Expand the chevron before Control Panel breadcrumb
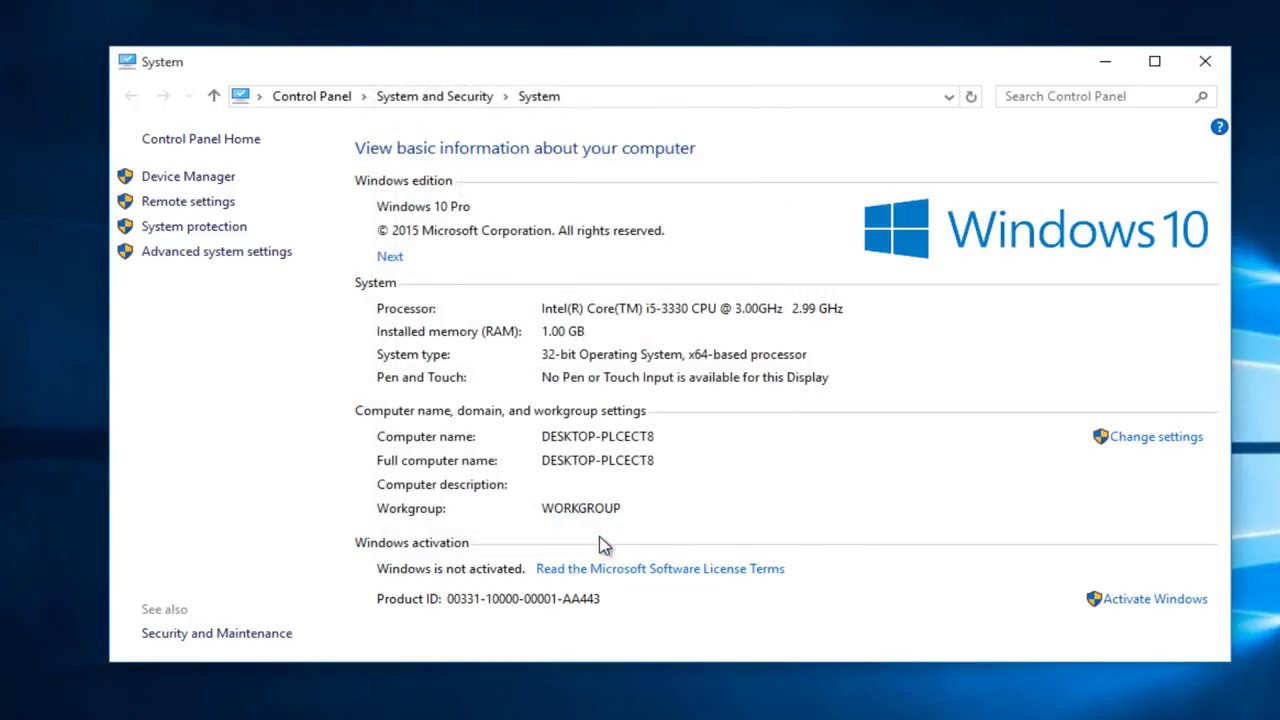This screenshot has height=720, width=1280. pyautogui.click(x=260, y=96)
